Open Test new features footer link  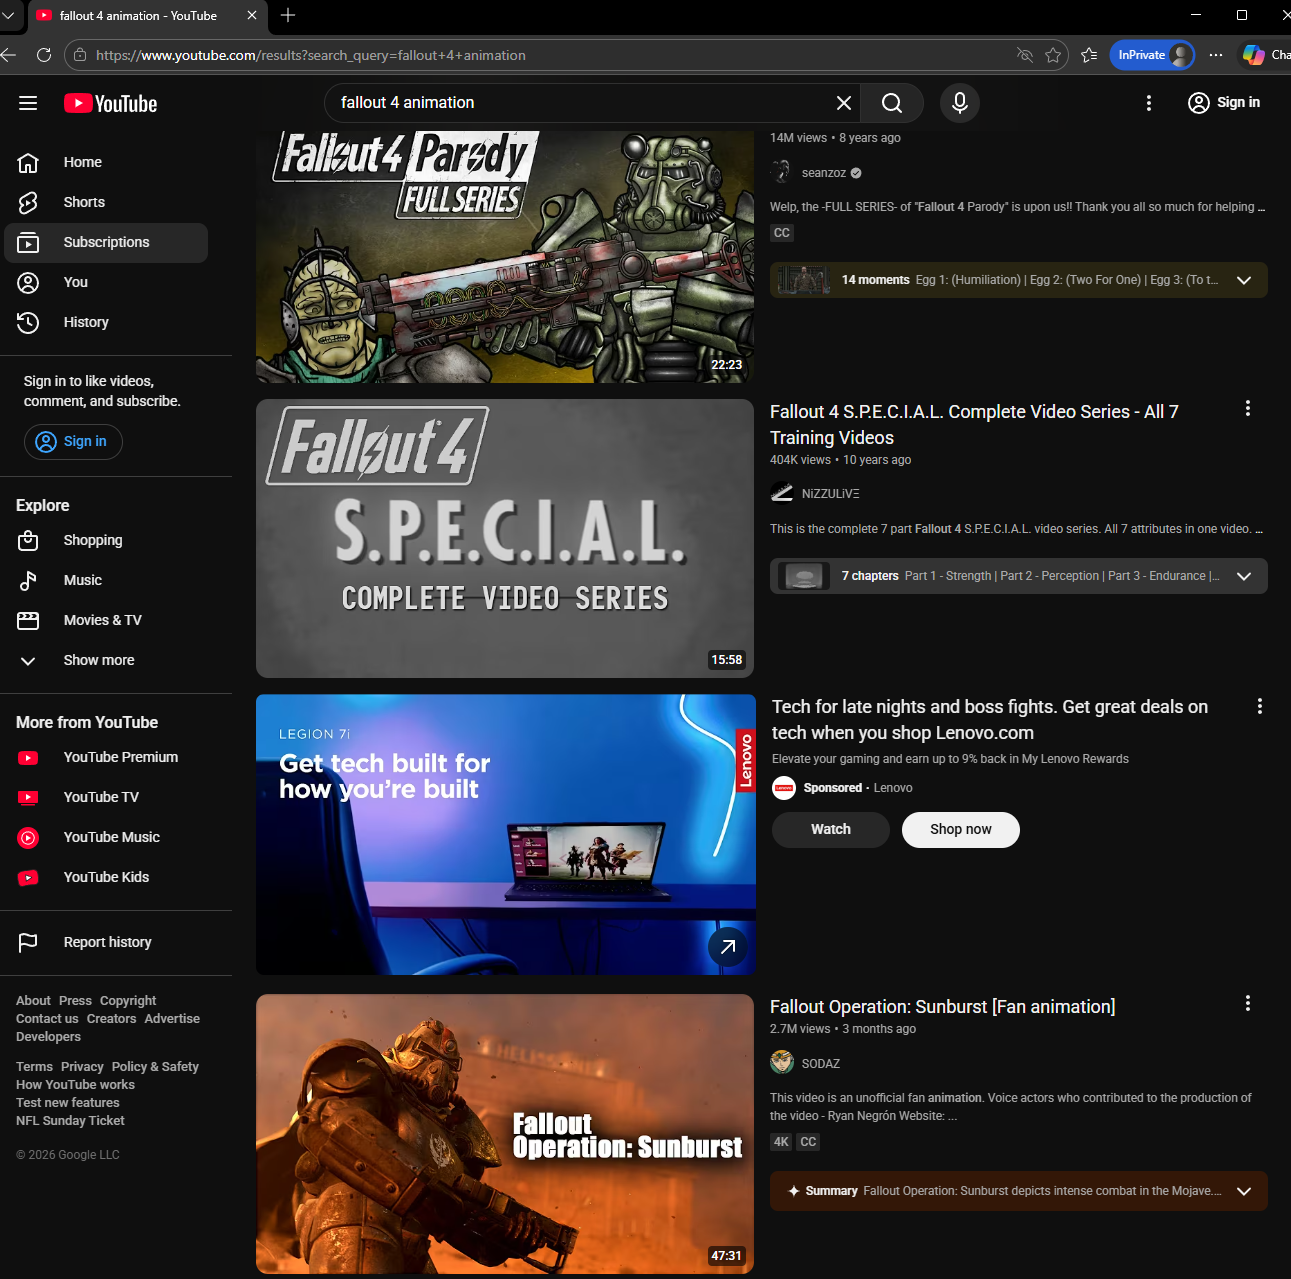[68, 1103]
